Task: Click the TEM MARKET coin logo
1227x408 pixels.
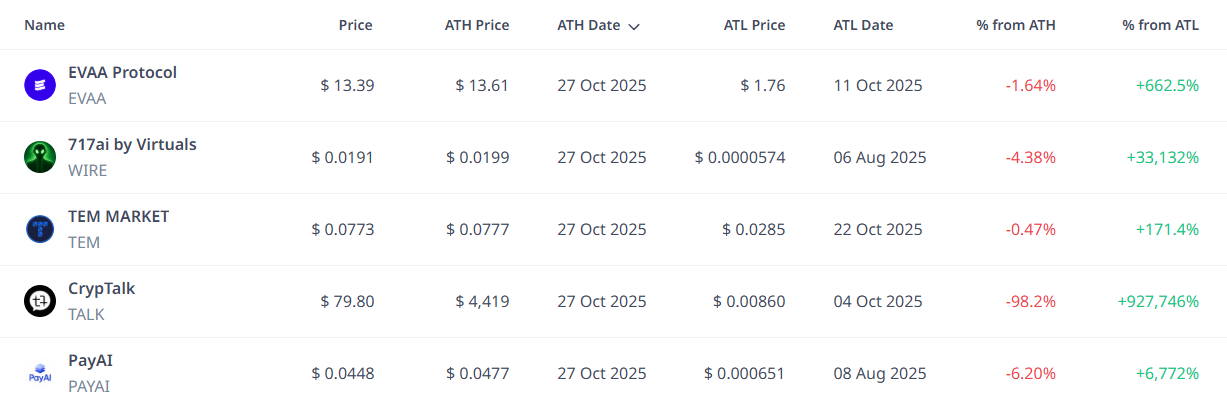Action: [x=40, y=229]
